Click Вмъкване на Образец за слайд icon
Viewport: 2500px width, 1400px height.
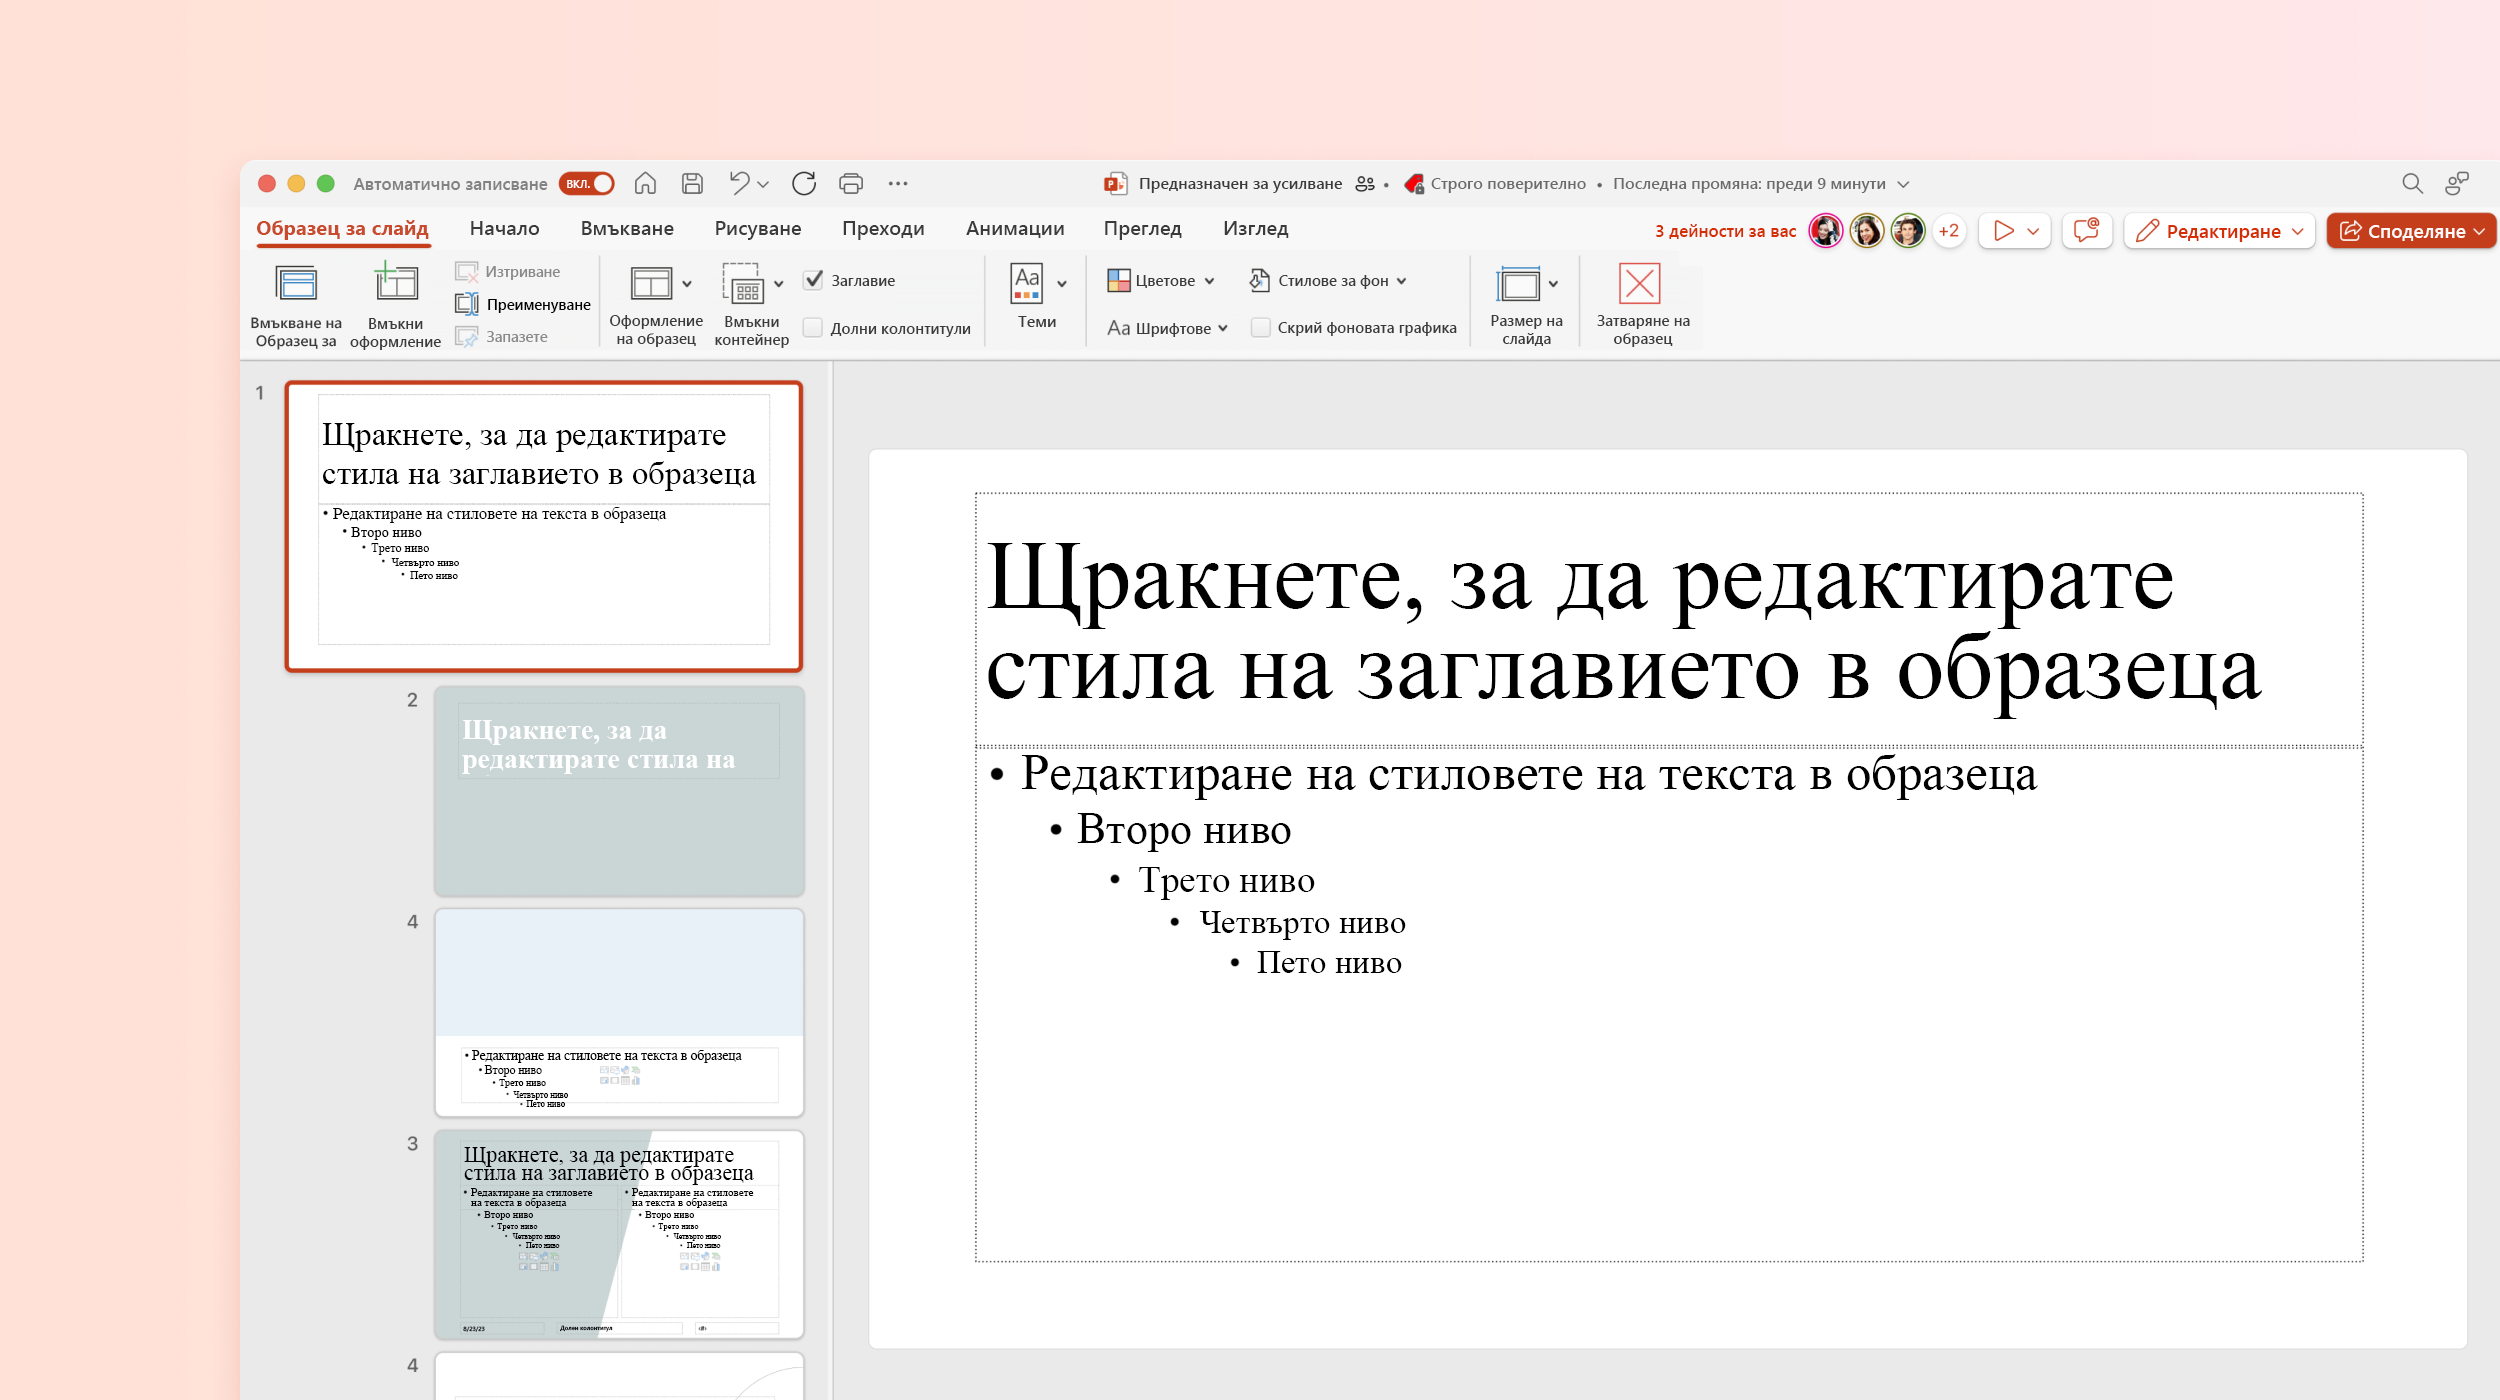(296, 284)
